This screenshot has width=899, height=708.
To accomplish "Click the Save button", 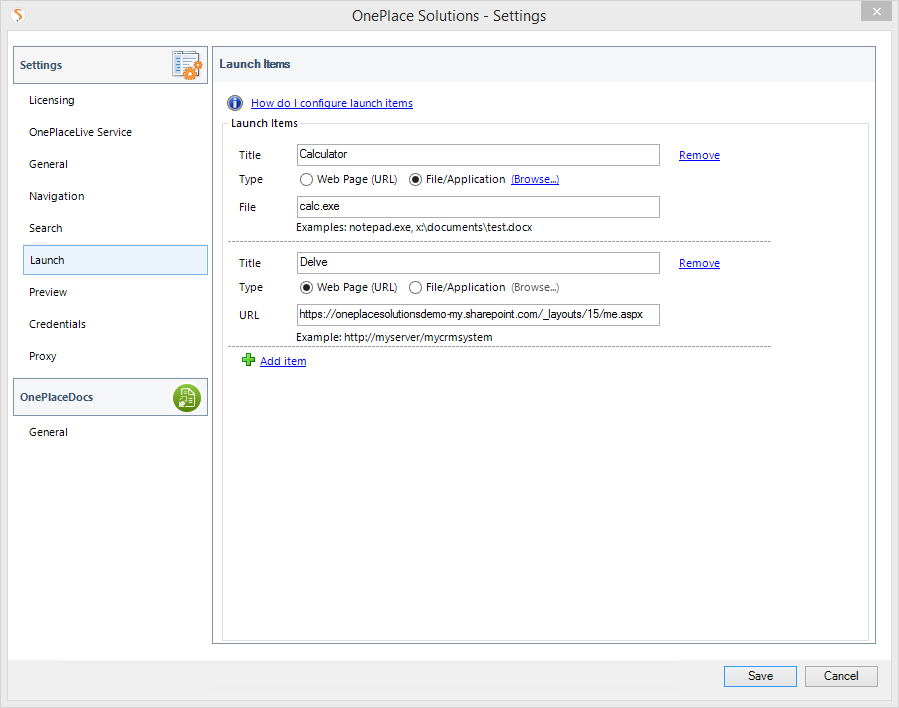I will click(760, 676).
